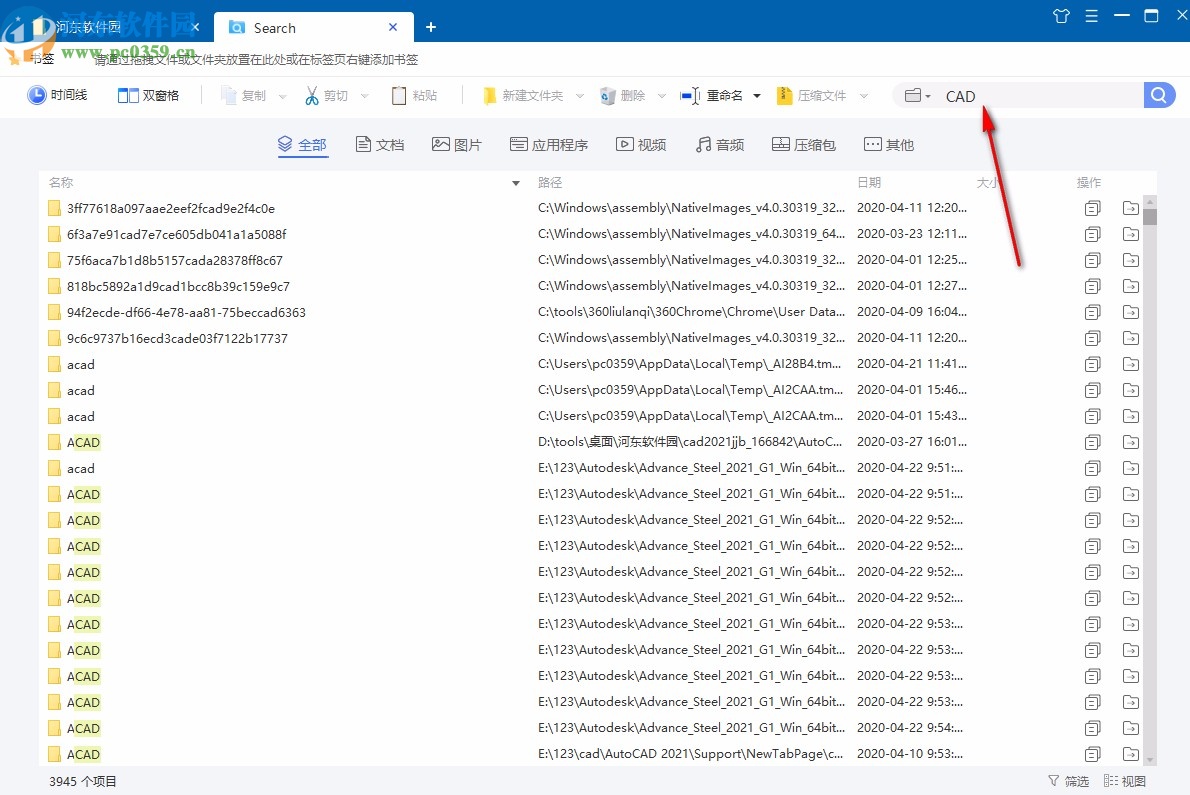Select the Archives (压缩包) filter tab
Image resolution: width=1190 pixels, height=795 pixels.
(x=804, y=144)
